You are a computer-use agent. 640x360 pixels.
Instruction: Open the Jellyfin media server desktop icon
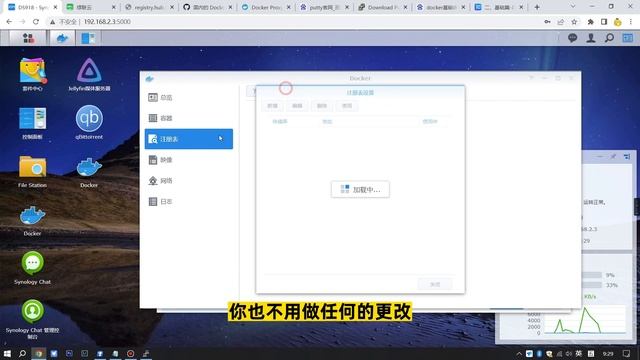click(x=89, y=75)
